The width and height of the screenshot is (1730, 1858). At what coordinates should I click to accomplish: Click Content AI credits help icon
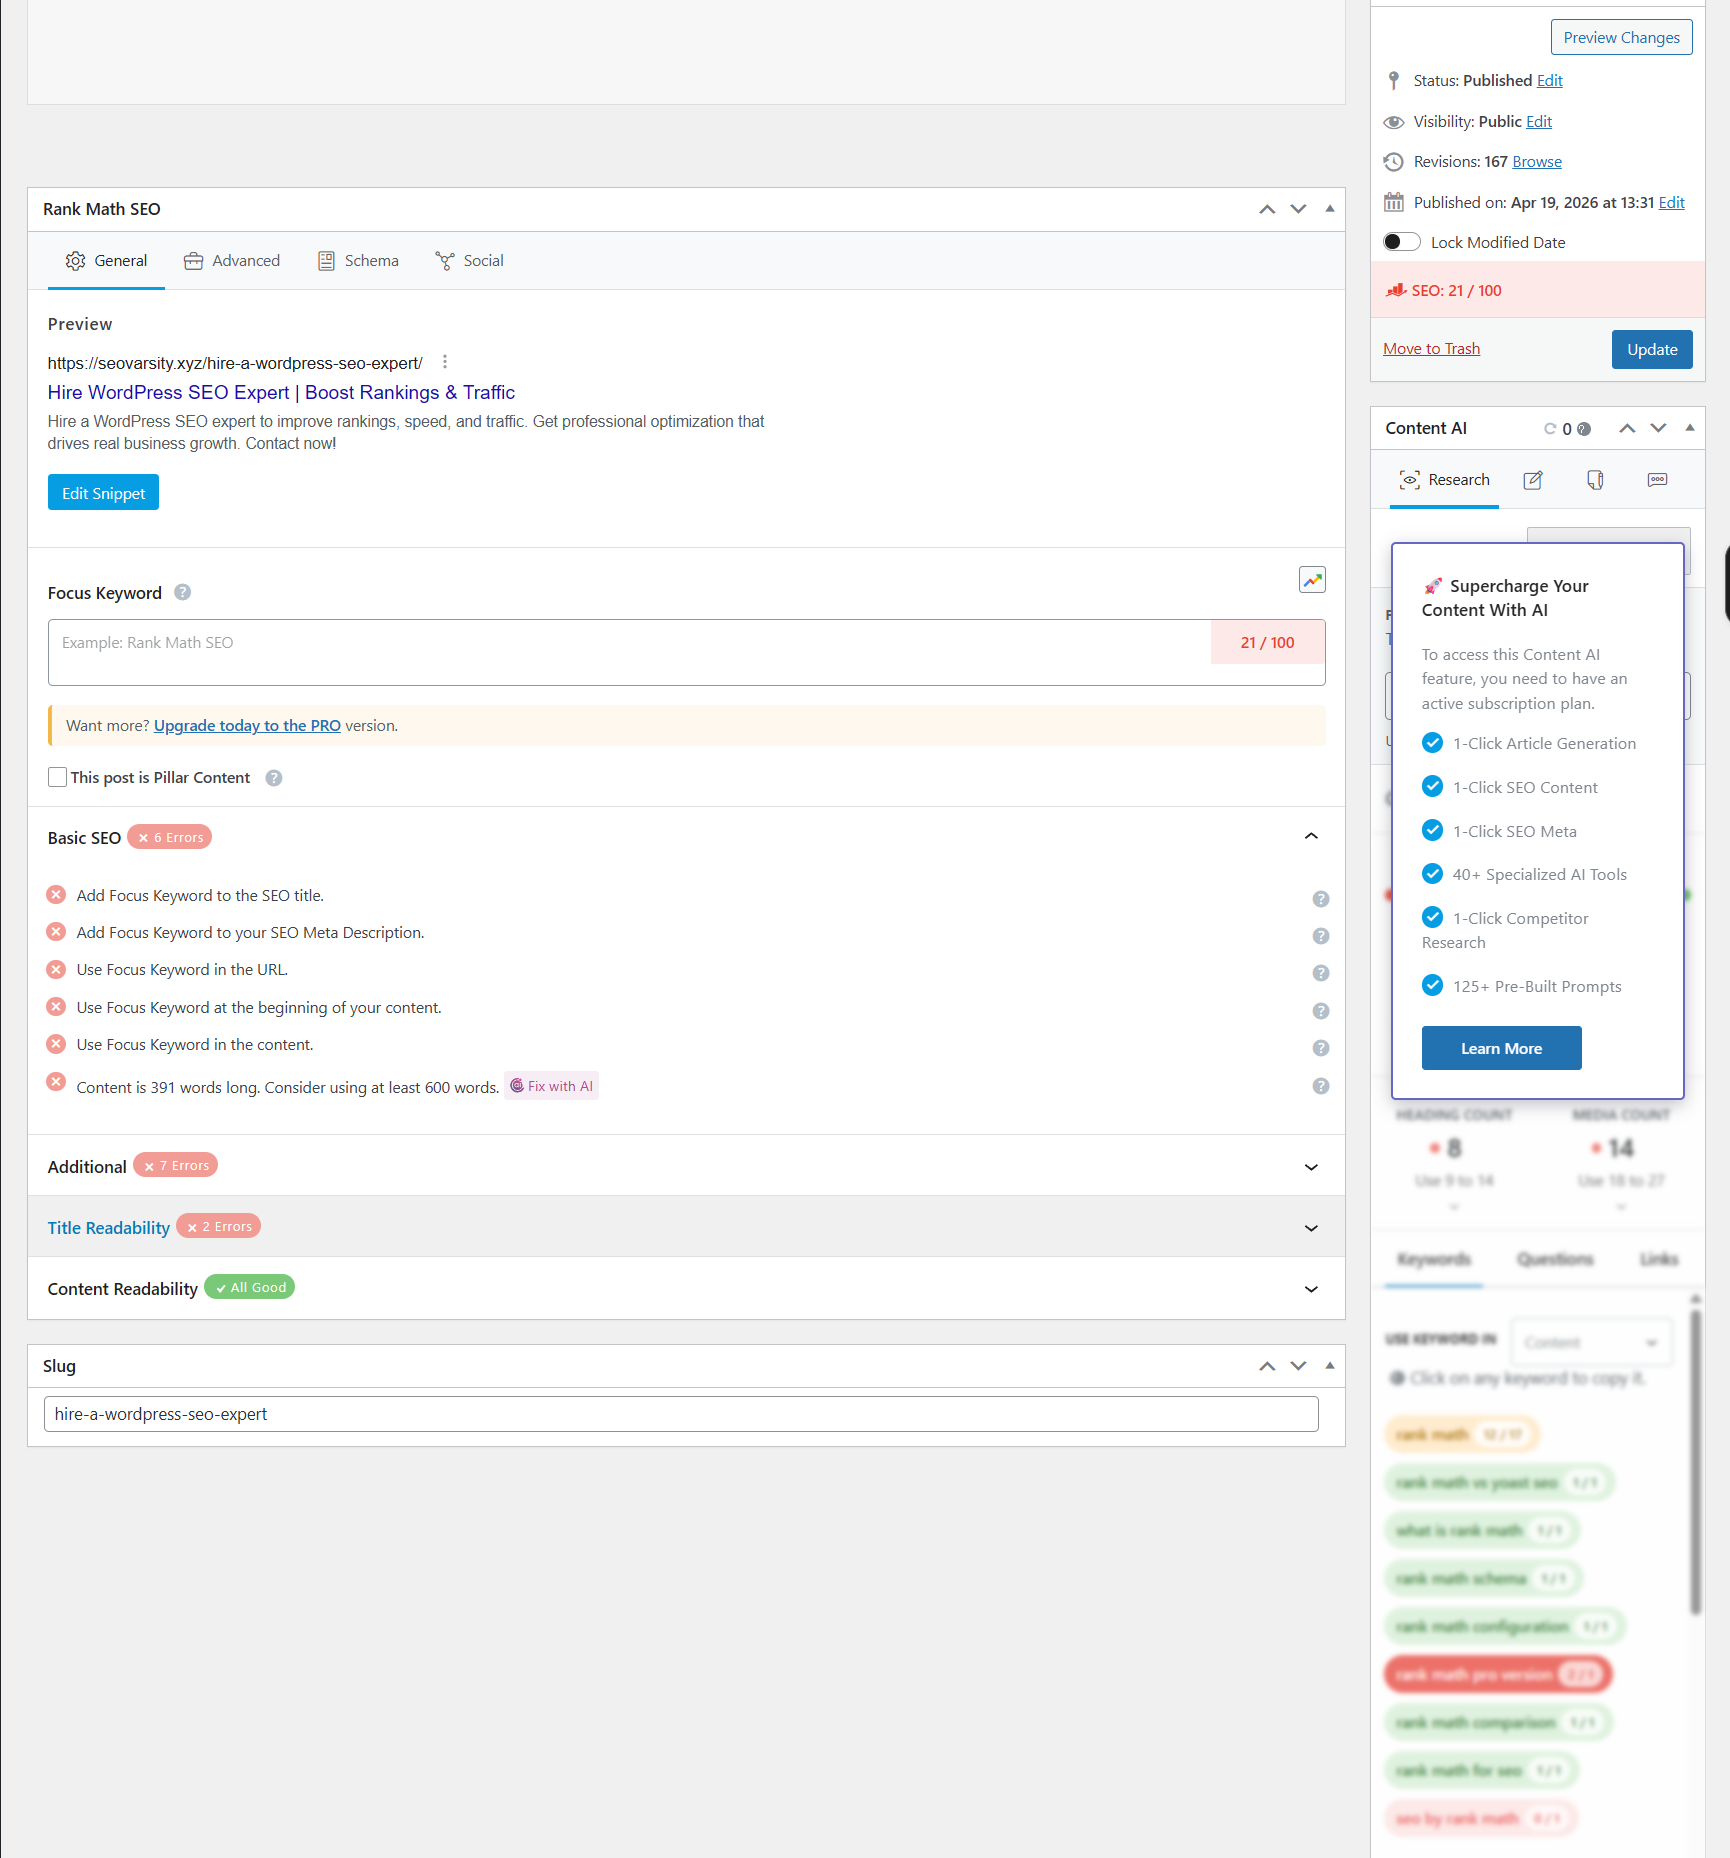pyautogui.click(x=1584, y=429)
